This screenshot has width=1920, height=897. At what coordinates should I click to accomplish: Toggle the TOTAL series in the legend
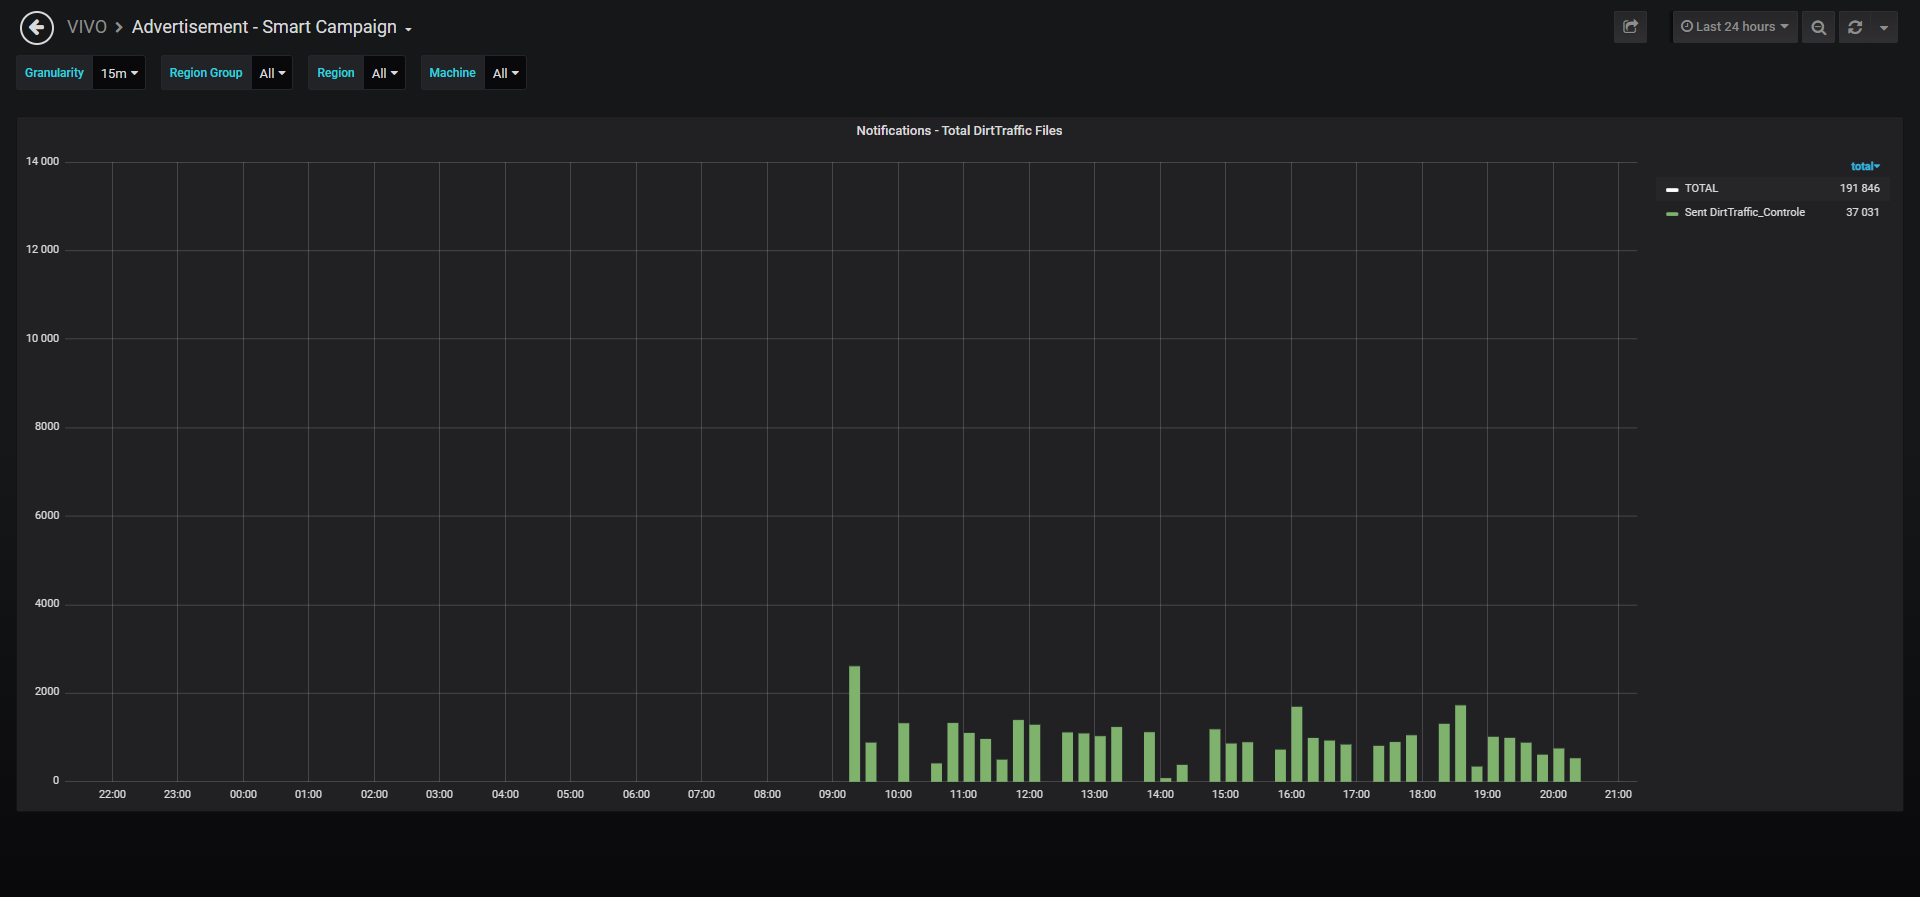pyautogui.click(x=1701, y=188)
